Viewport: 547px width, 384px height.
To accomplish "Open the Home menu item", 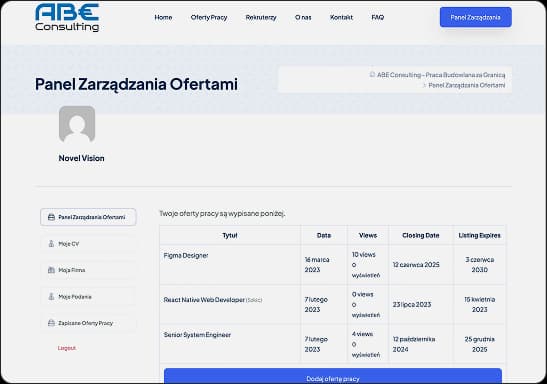I will pos(163,17).
